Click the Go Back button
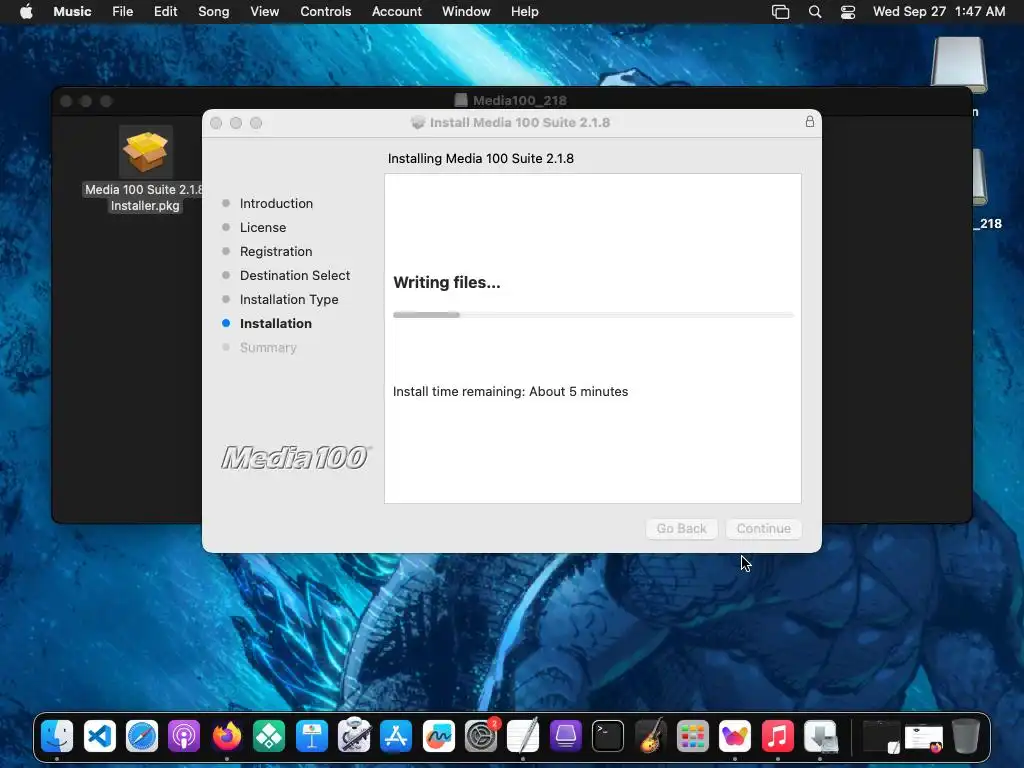1024x768 pixels. pyautogui.click(x=682, y=528)
